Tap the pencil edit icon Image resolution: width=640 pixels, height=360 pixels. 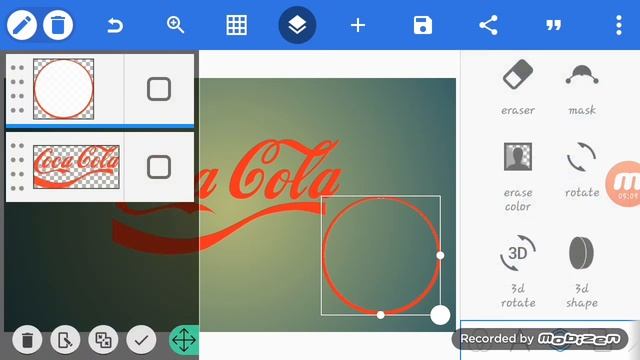22,25
